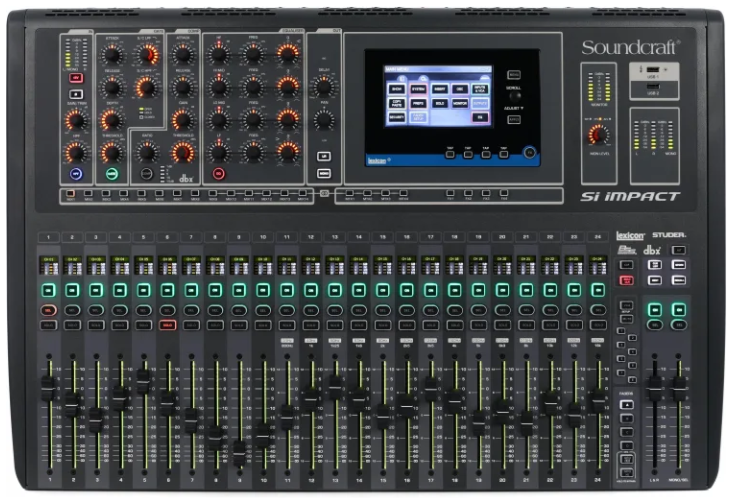Click the HPF frequency knob
This screenshot has height=498, width=735.
[x=76, y=152]
